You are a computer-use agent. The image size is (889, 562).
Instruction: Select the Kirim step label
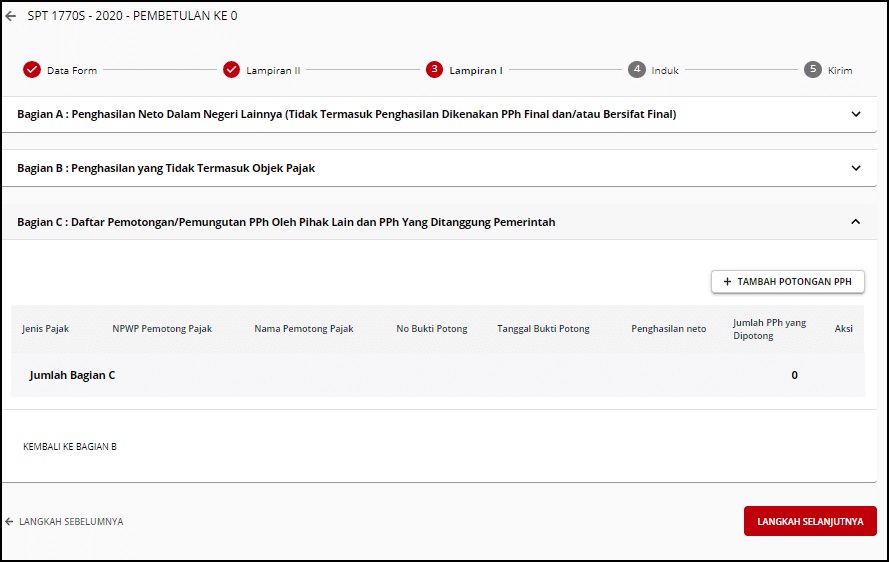(x=840, y=71)
